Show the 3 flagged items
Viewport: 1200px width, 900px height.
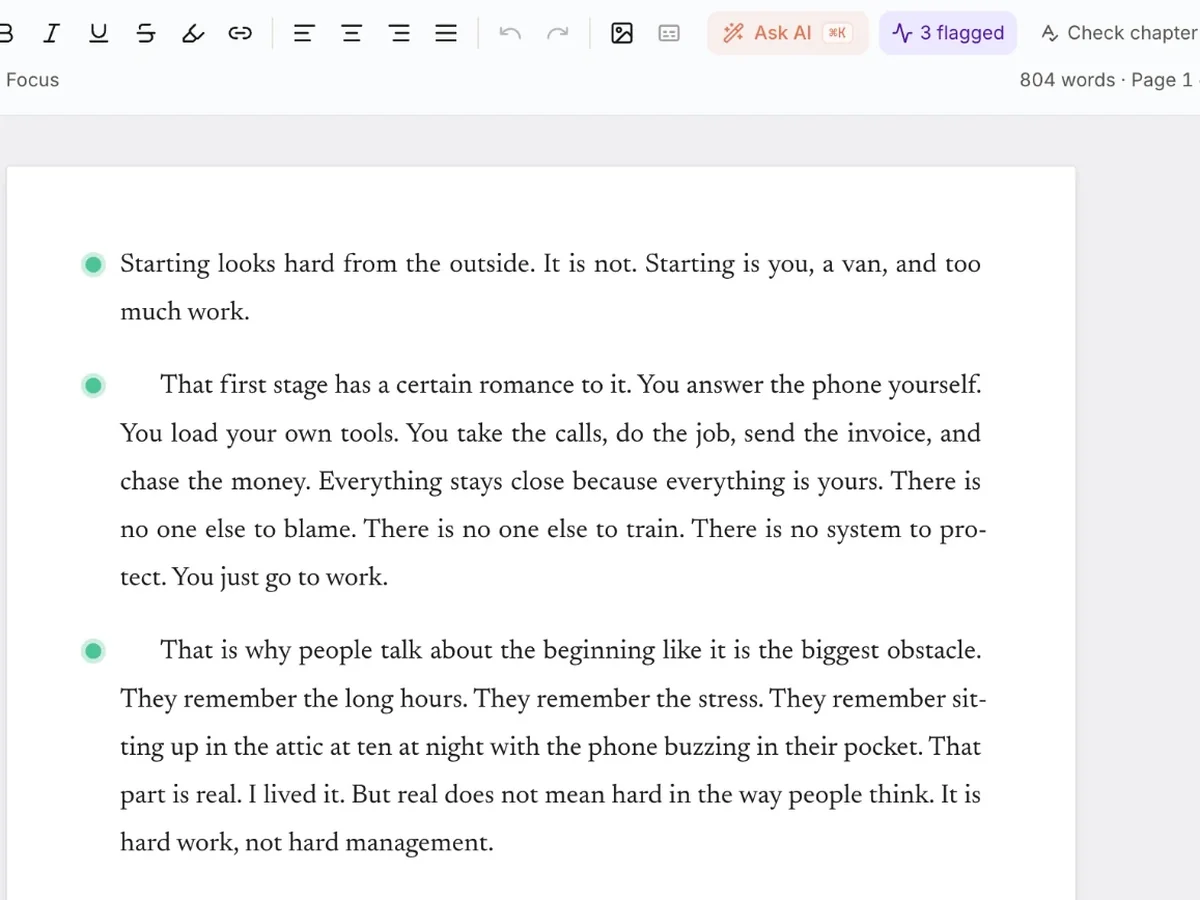[x=948, y=33]
